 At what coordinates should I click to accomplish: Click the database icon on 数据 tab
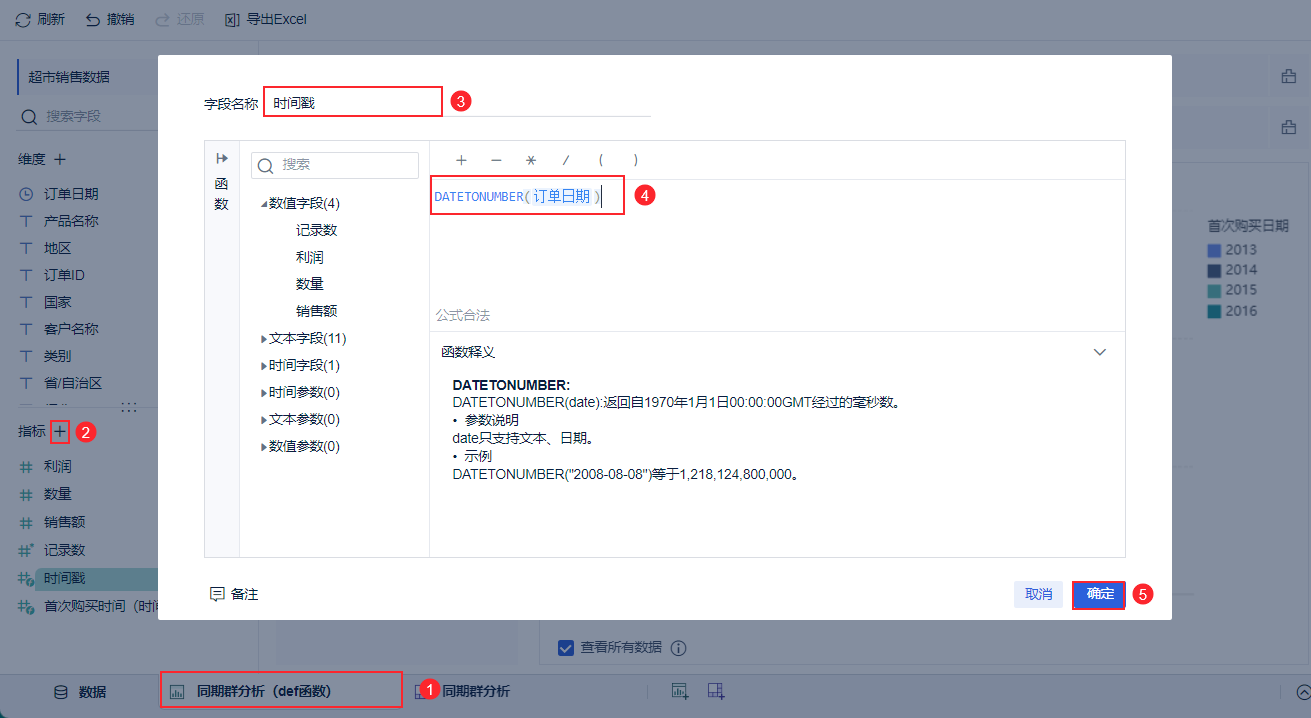coord(61,692)
